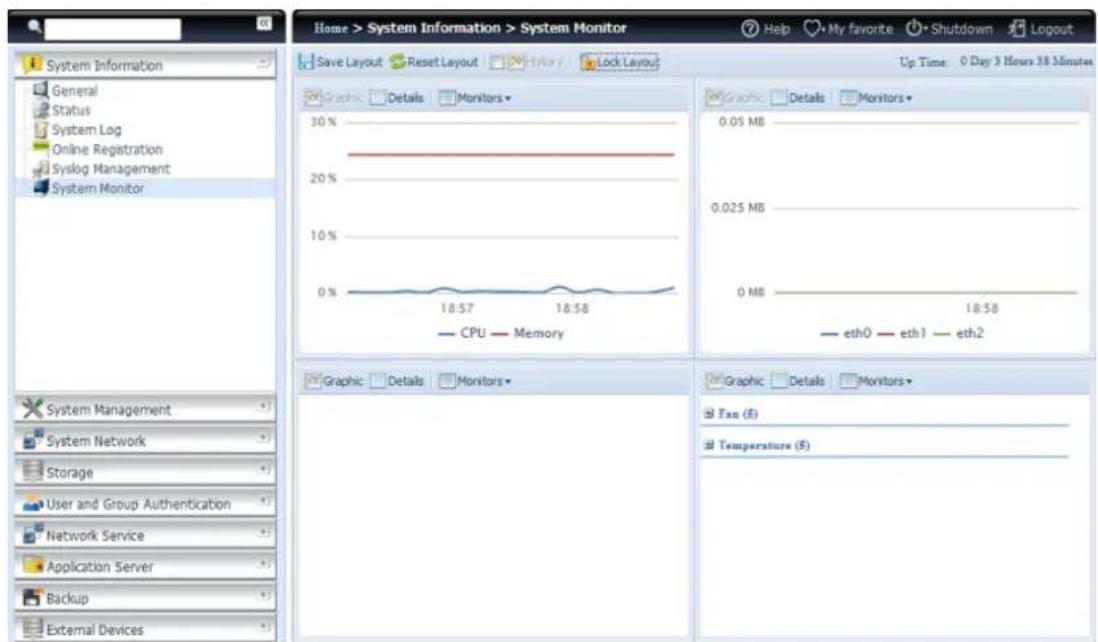Click the search magnifier icon

pos(34,27)
